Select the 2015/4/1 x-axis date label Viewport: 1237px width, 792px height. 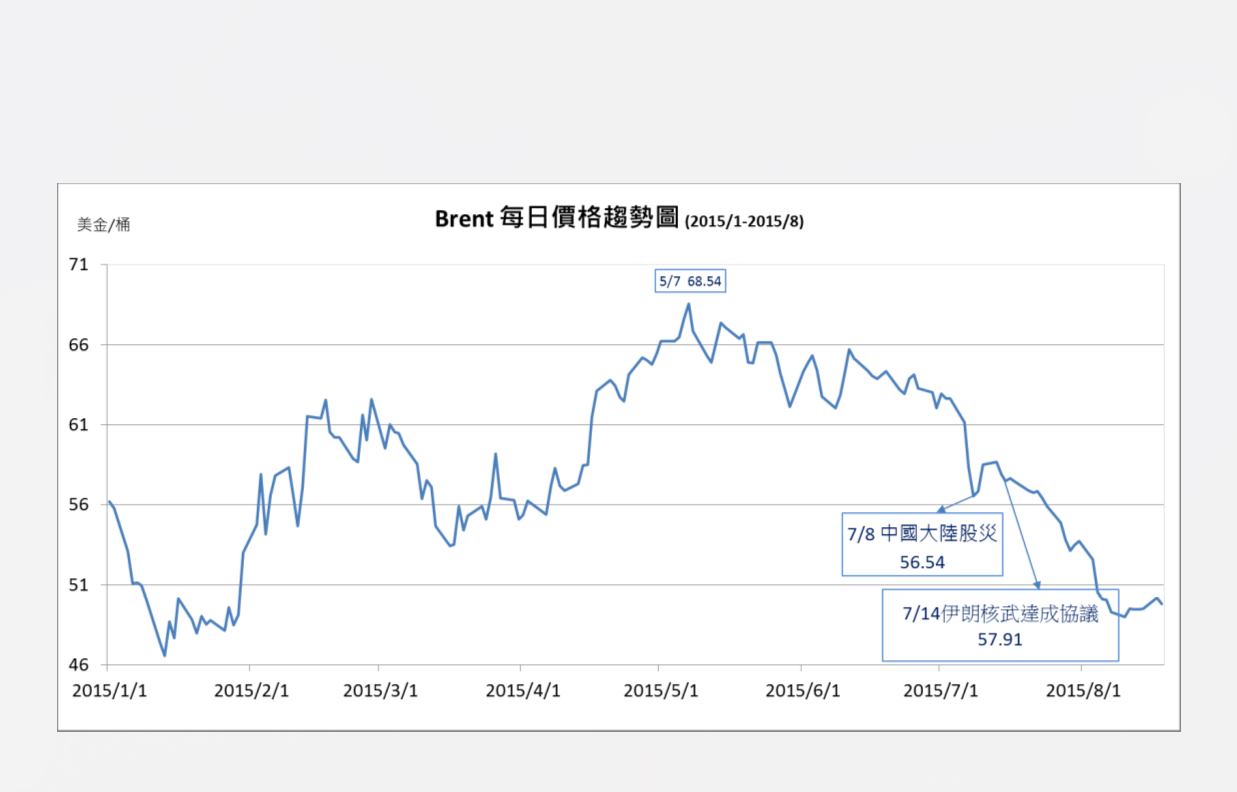(x=523, y=691)
